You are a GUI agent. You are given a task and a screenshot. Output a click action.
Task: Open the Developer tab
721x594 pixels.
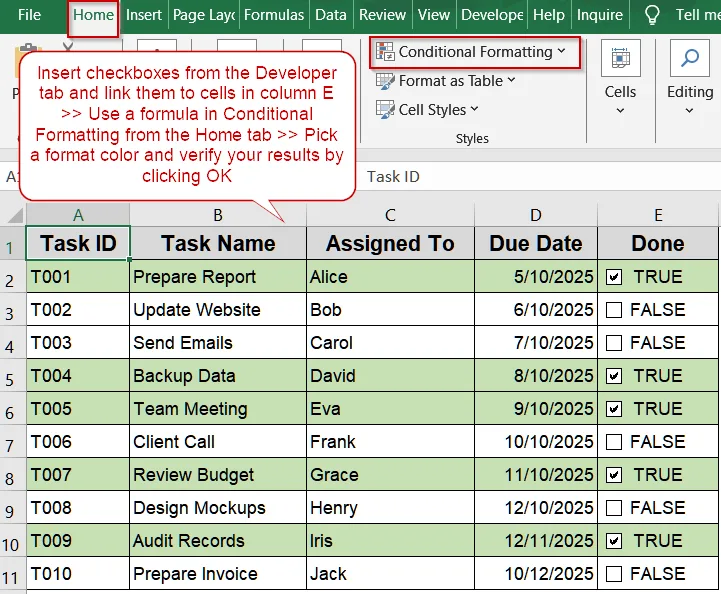tap(492, 15)
